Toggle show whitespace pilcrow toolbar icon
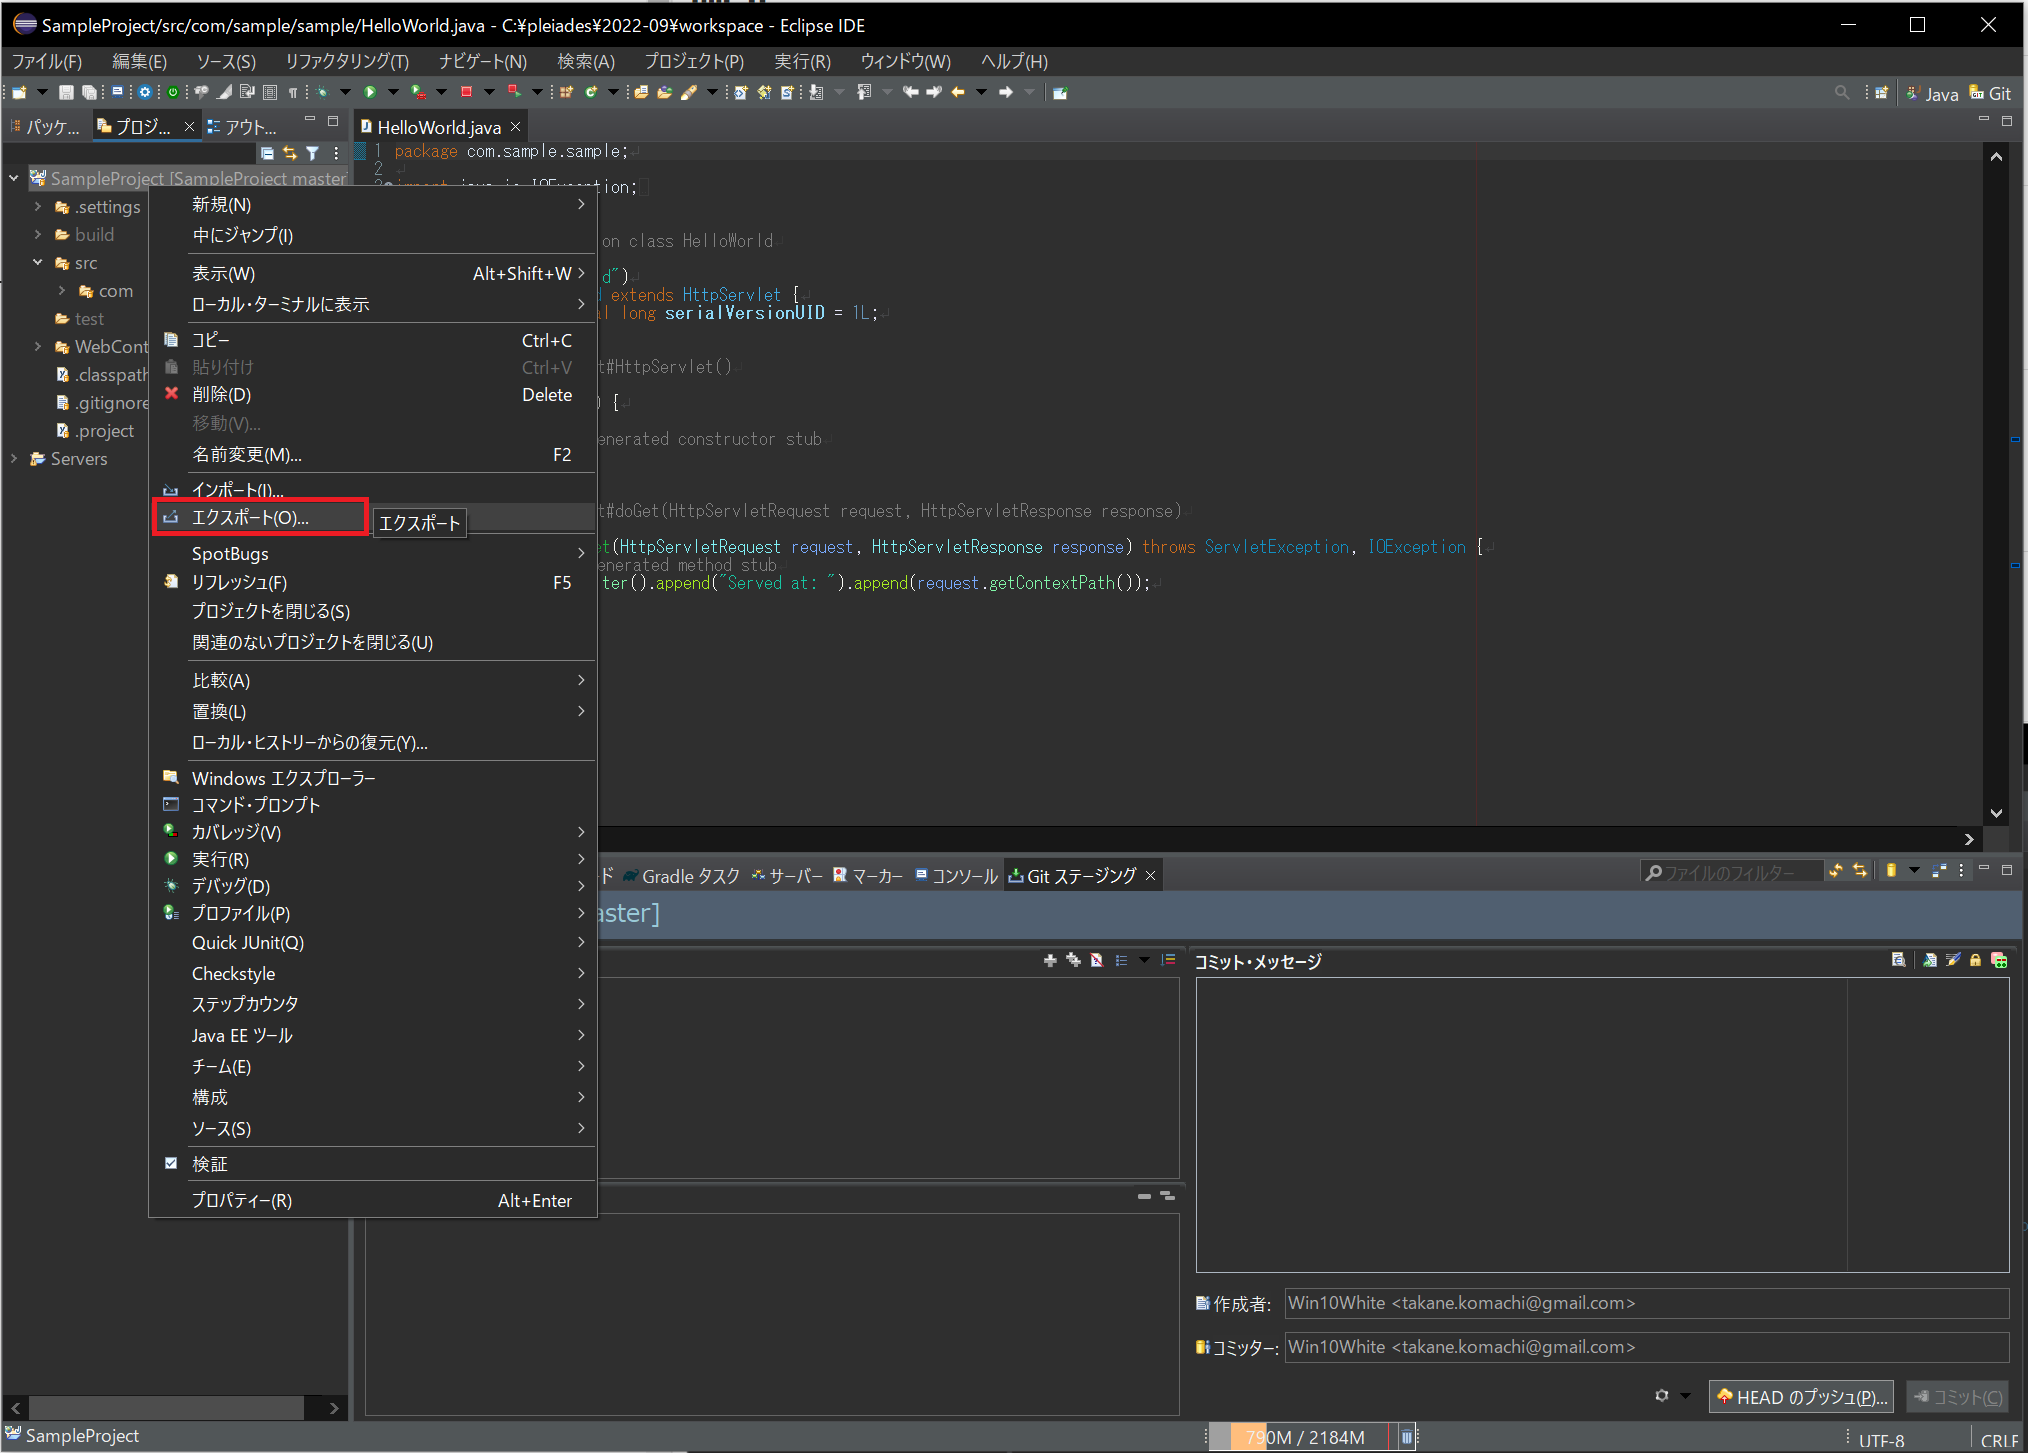 coord(292,92)
